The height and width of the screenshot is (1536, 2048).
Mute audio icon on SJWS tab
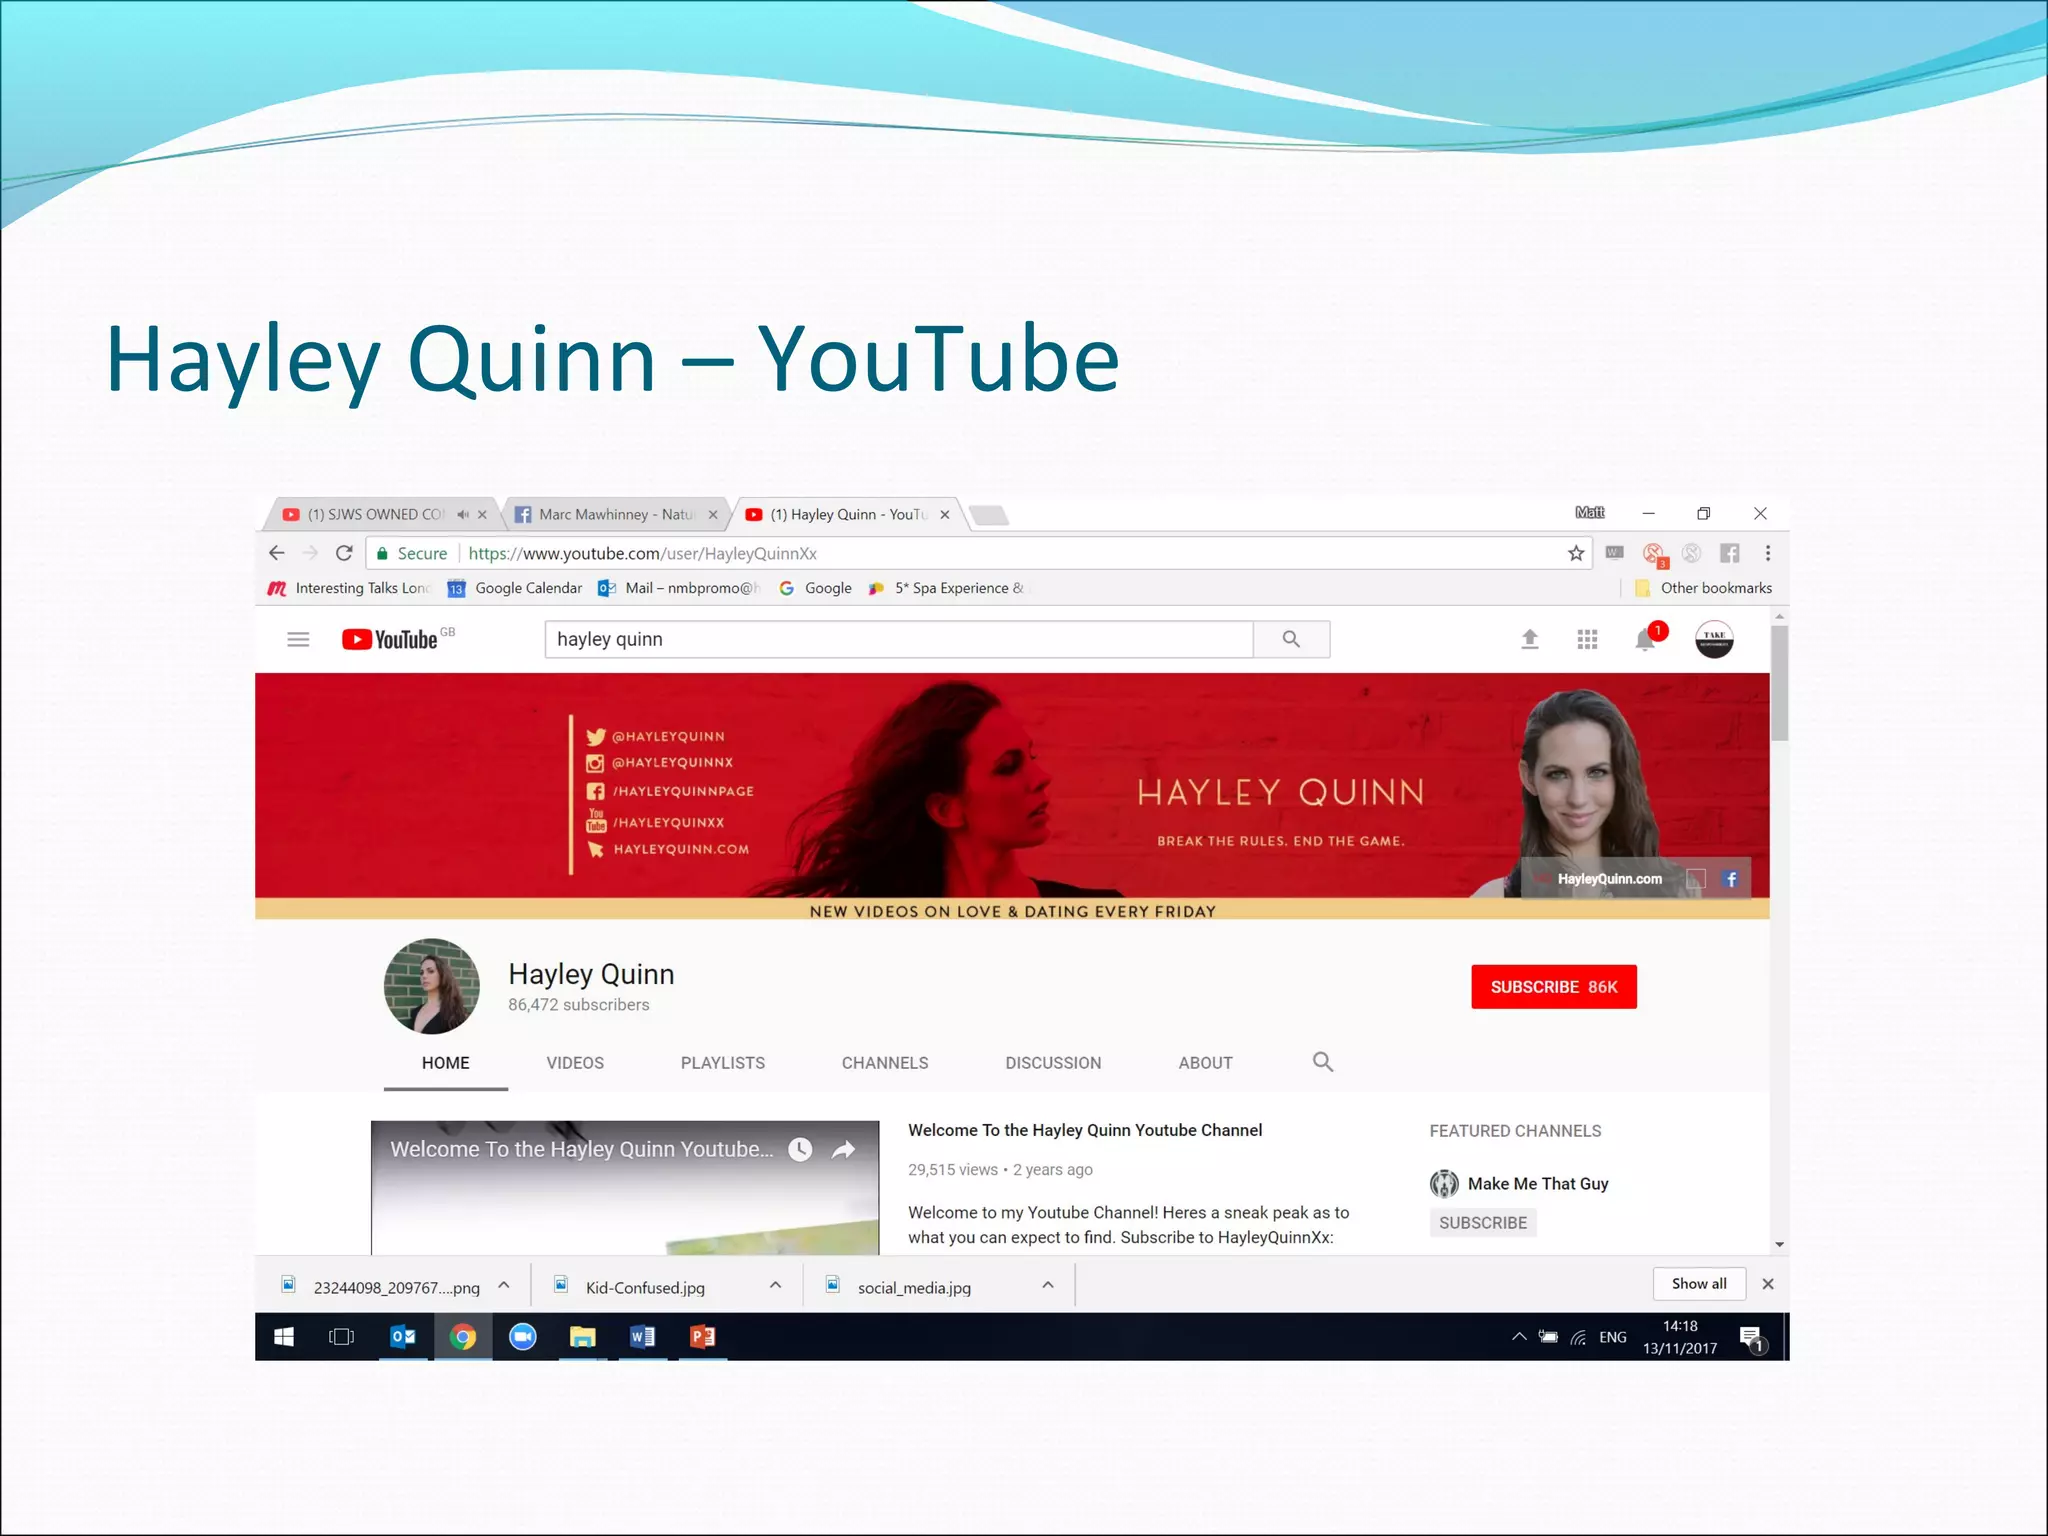pos(463,514)
